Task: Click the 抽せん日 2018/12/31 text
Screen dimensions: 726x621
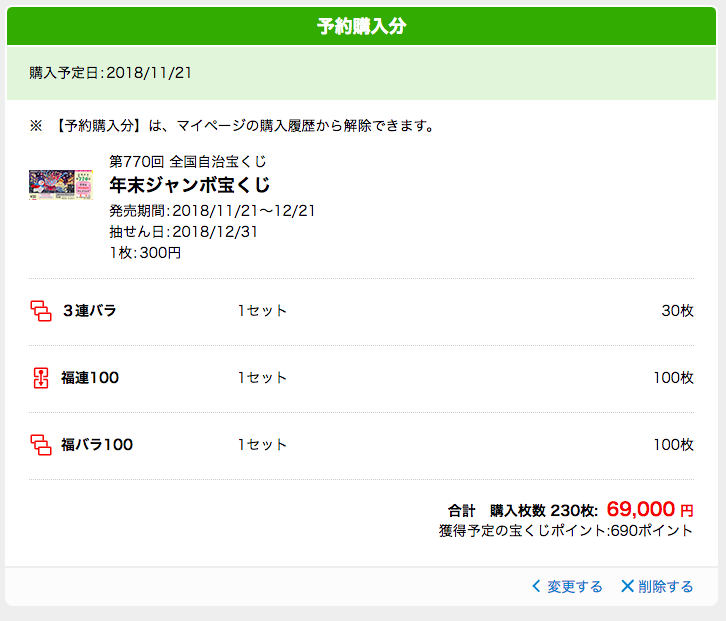Action: (x=183, y=232)
